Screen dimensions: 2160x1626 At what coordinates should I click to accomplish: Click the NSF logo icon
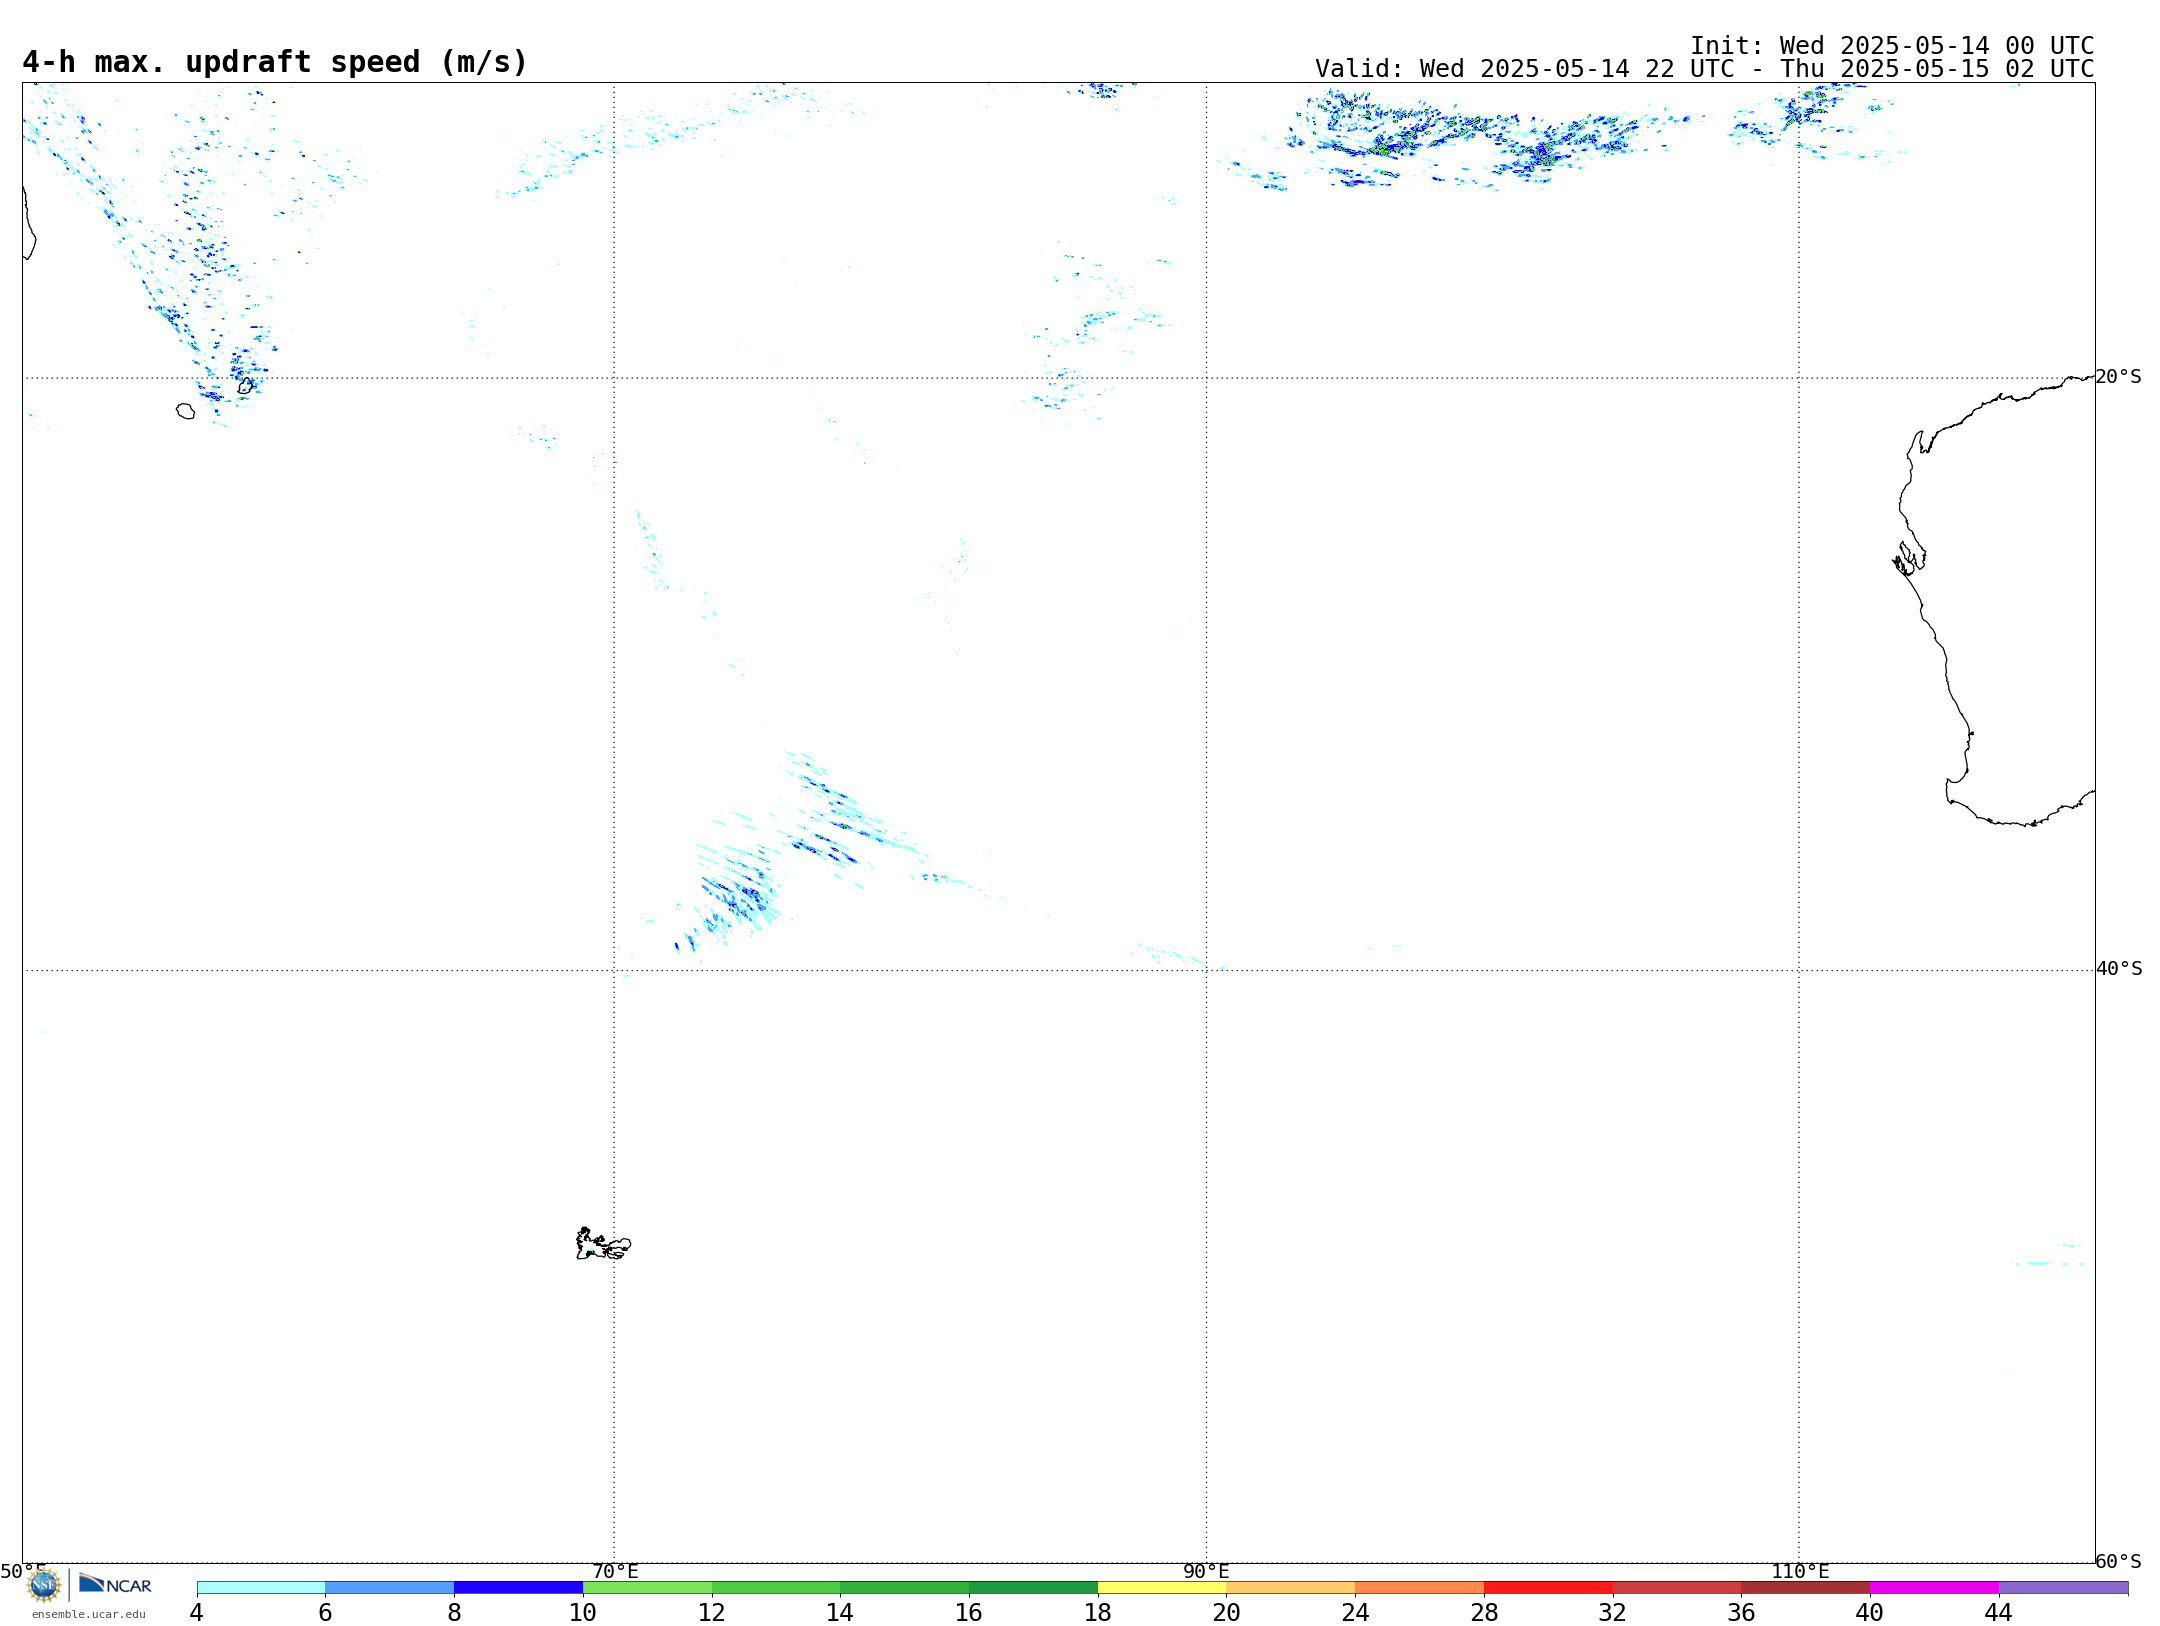click(x=44, y=1585)
